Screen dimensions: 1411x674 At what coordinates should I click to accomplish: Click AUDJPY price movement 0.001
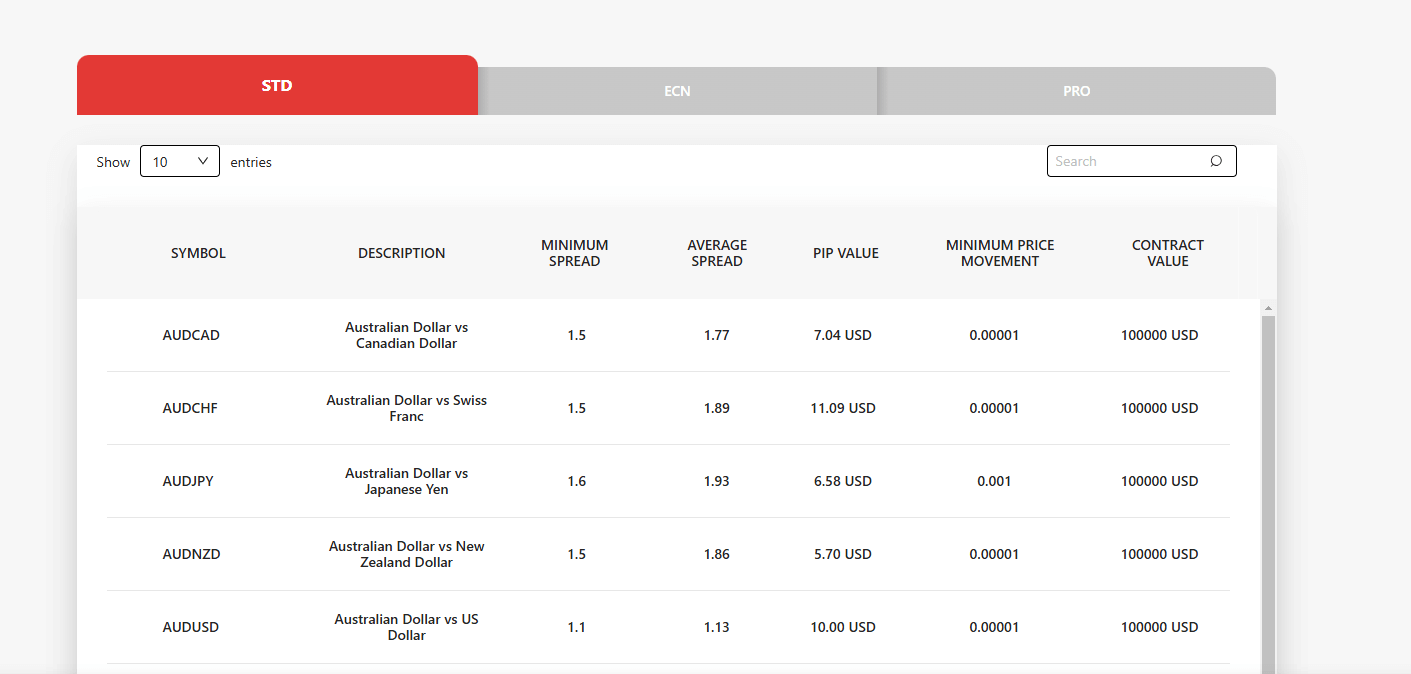(x=994, y=481)
